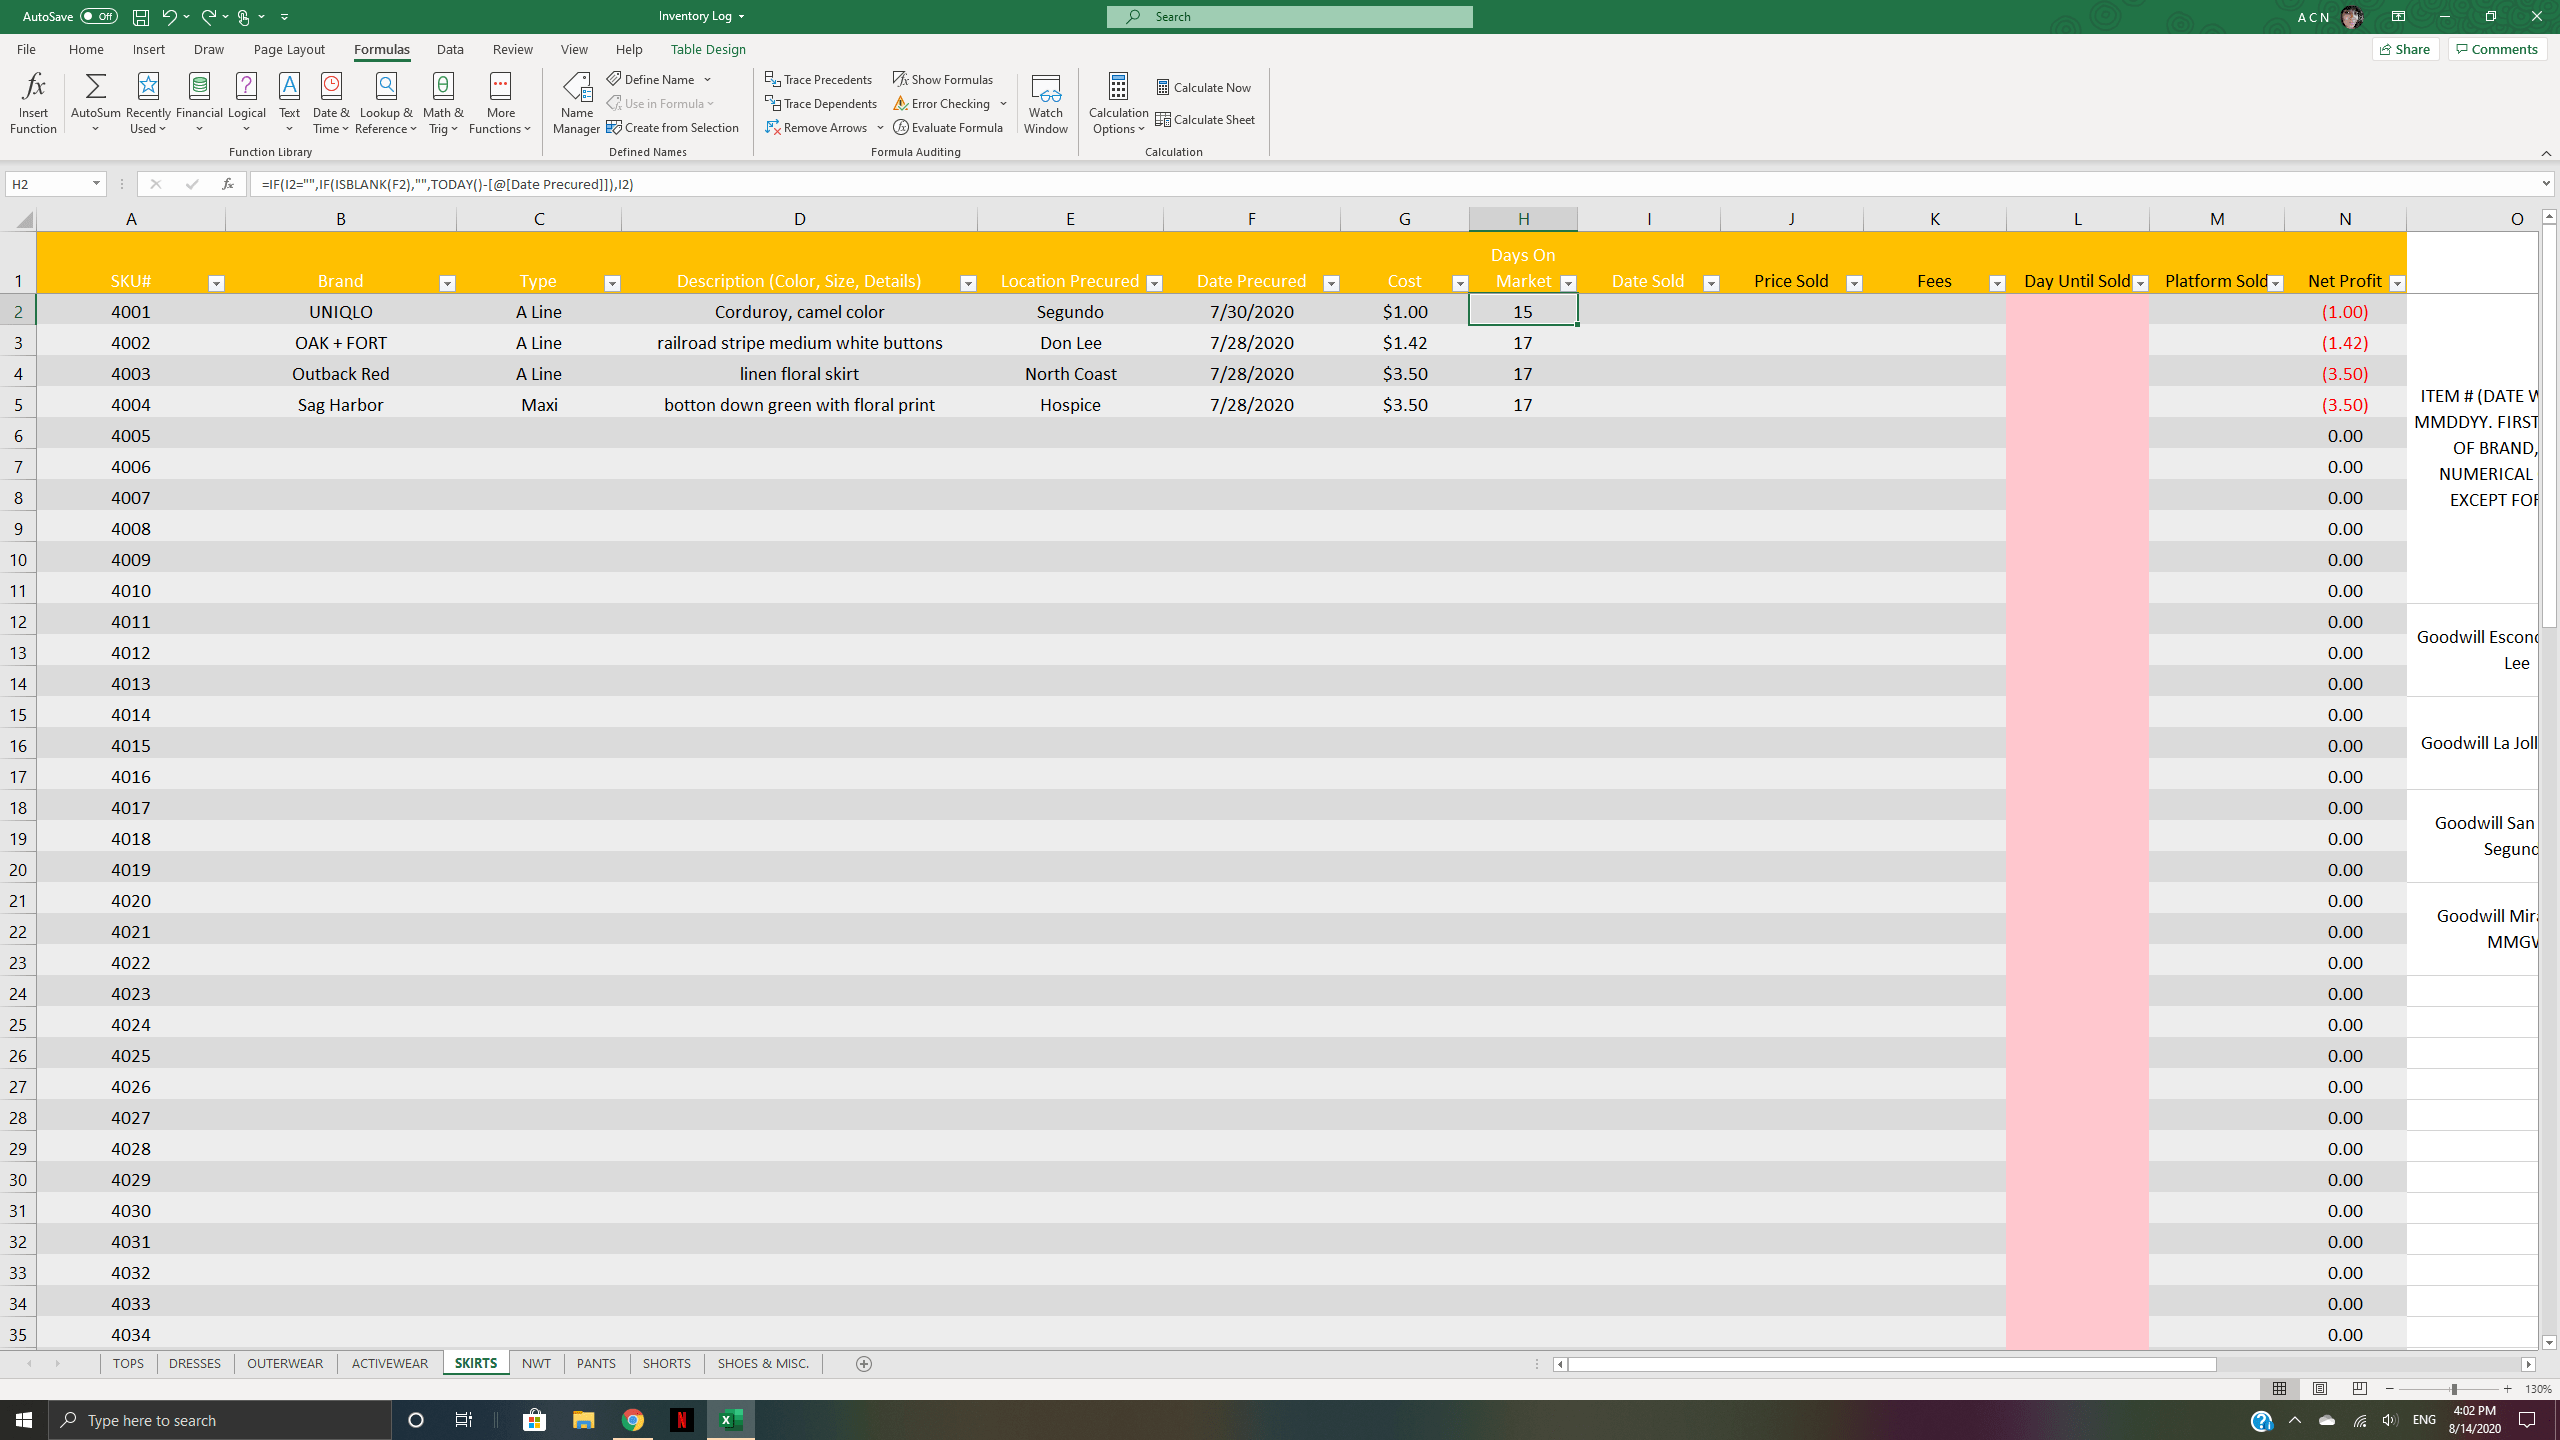Click Trace Precedents
Viewport: 2560px width, 1440px height.
coord(819,79)
